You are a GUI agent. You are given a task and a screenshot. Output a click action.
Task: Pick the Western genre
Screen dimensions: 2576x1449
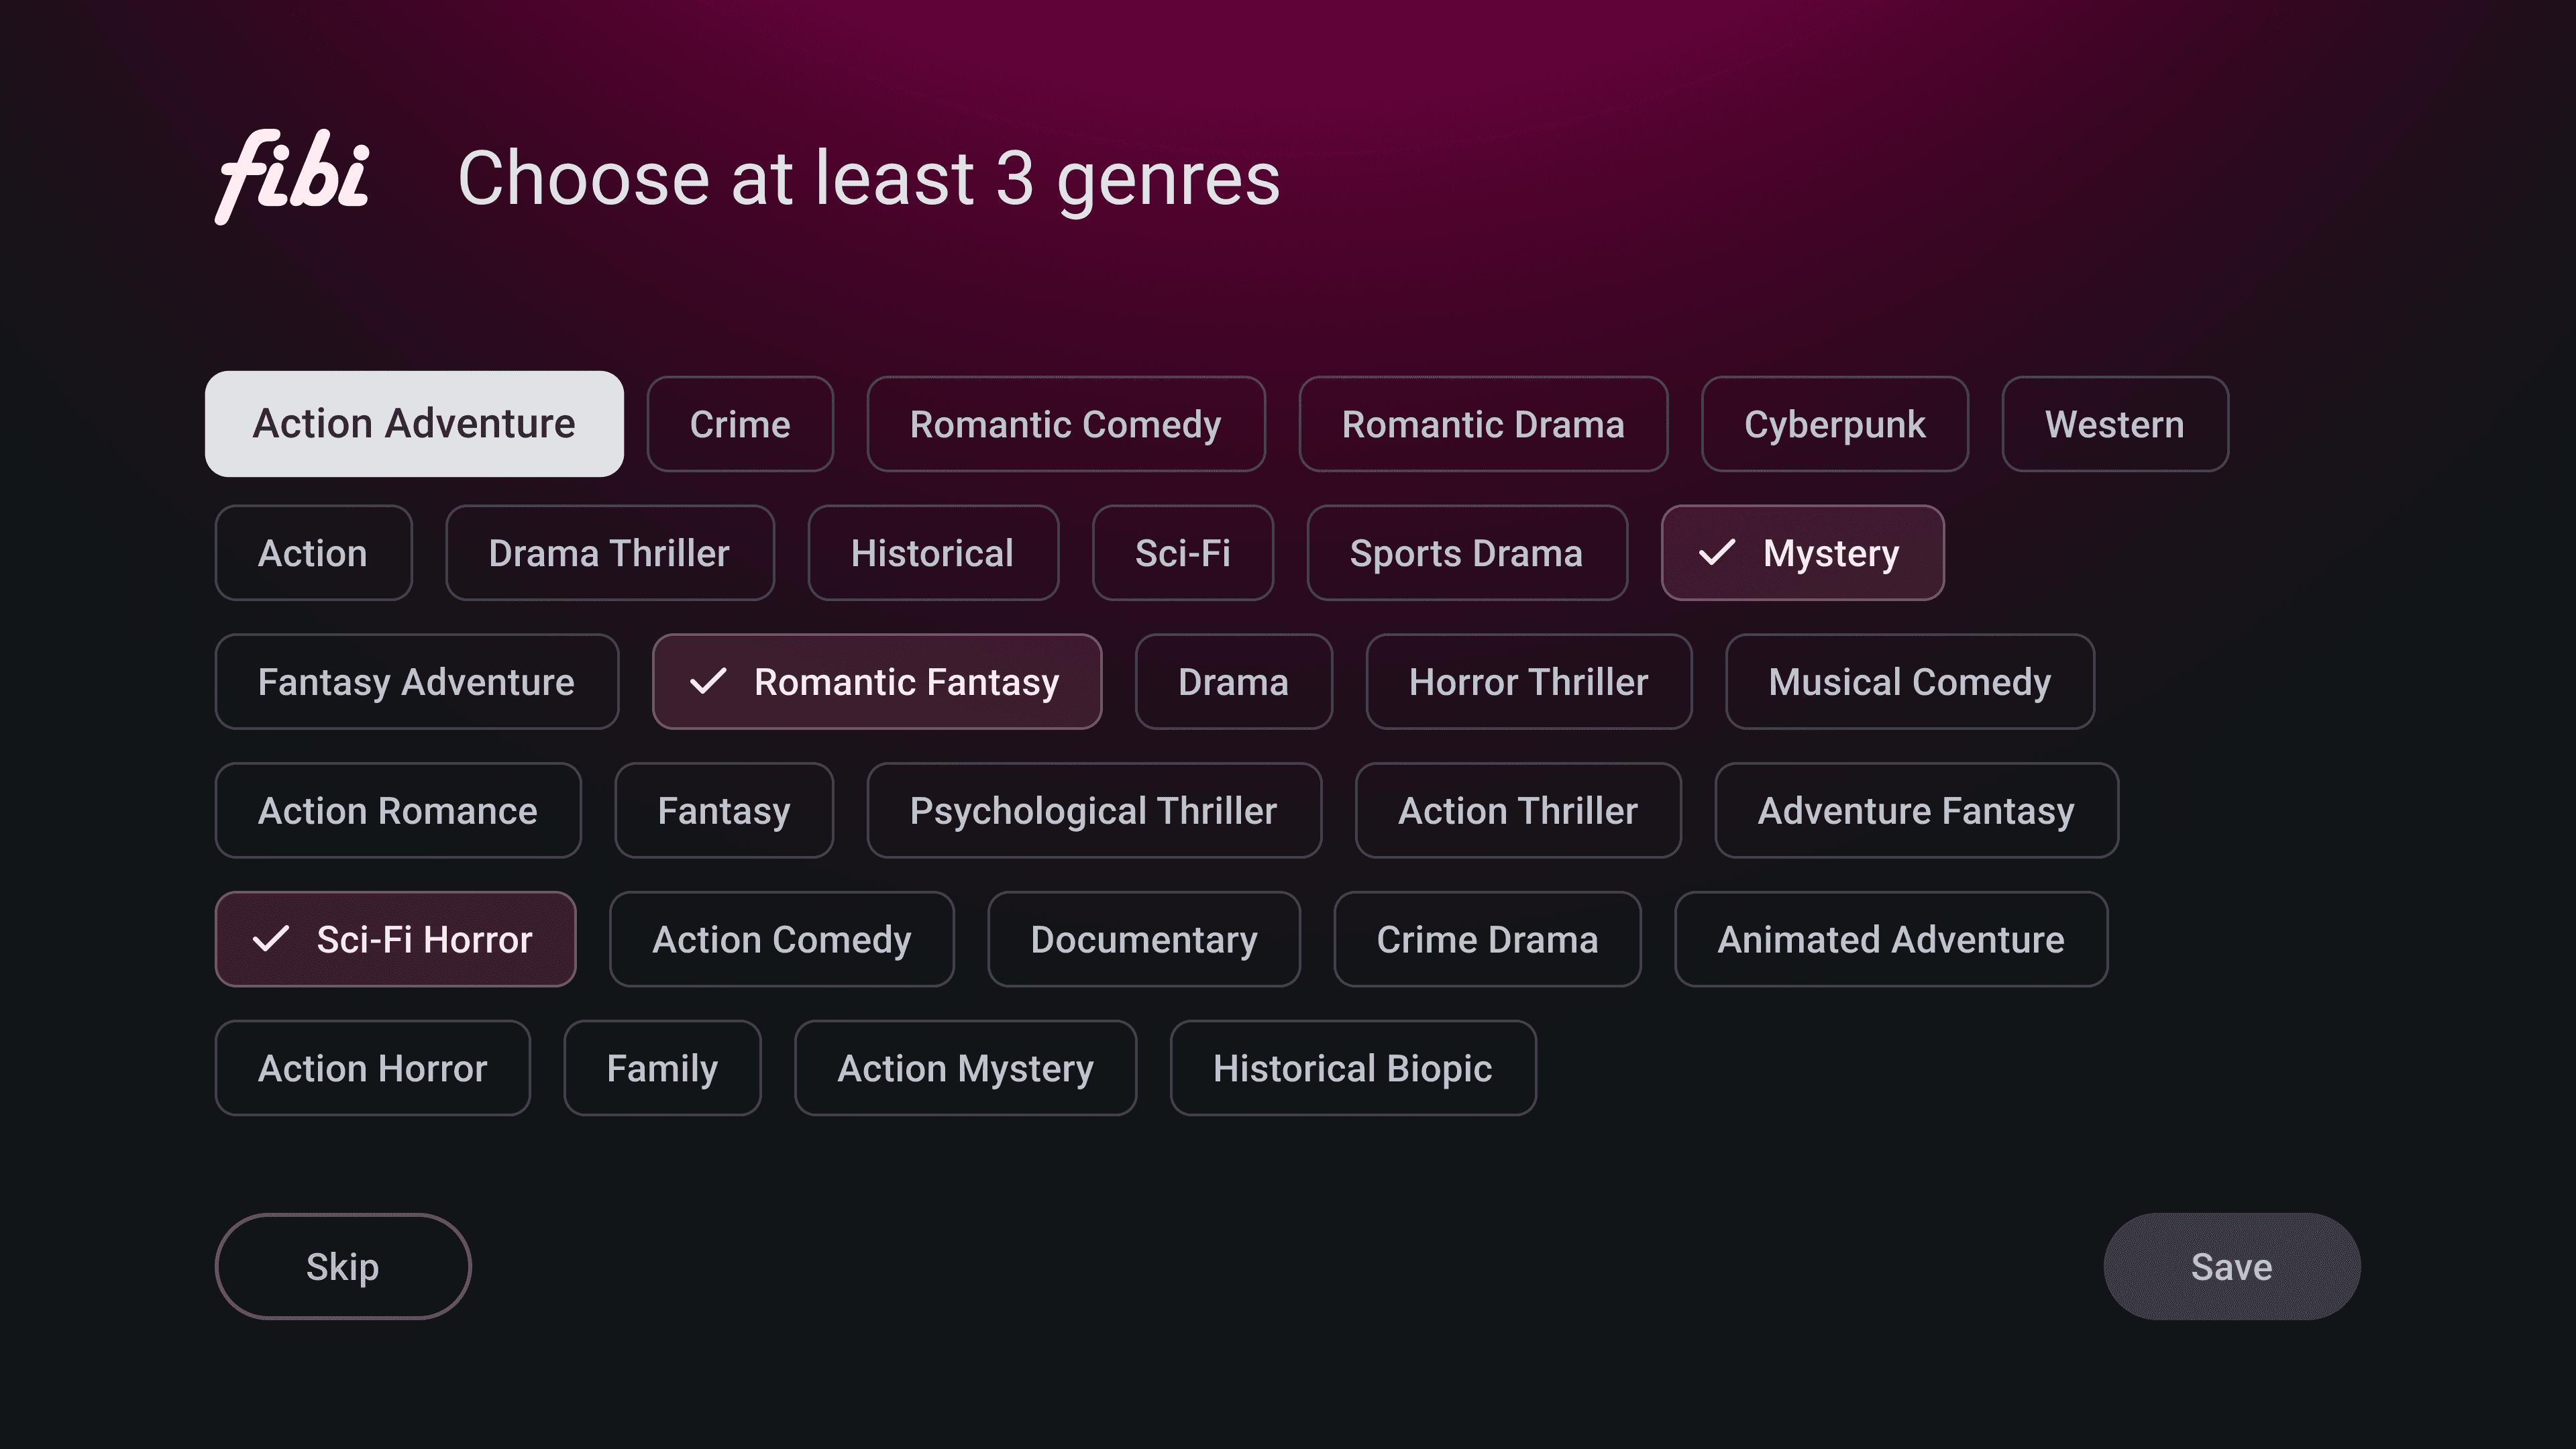click(2115, 424)
